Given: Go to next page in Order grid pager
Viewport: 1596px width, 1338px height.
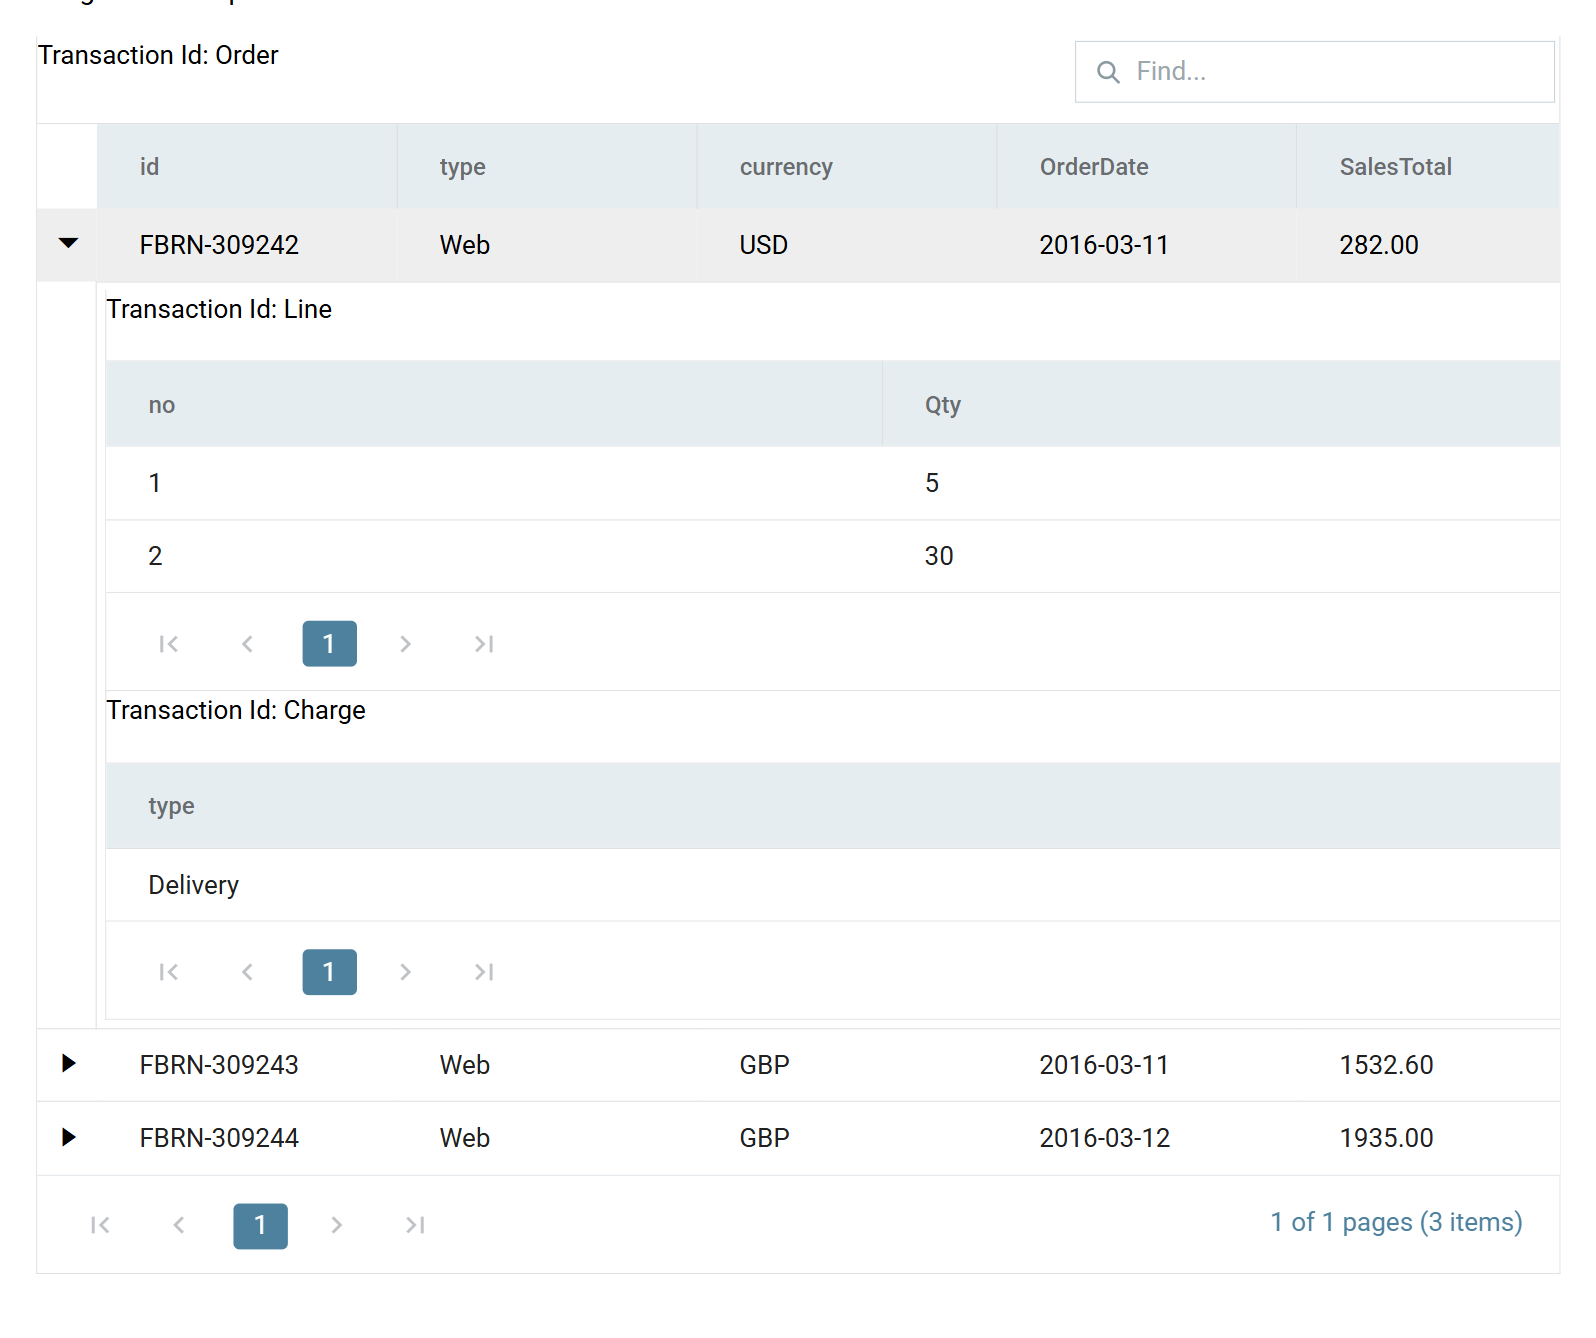Looking at the screenshot, I should pos(336,1225).
